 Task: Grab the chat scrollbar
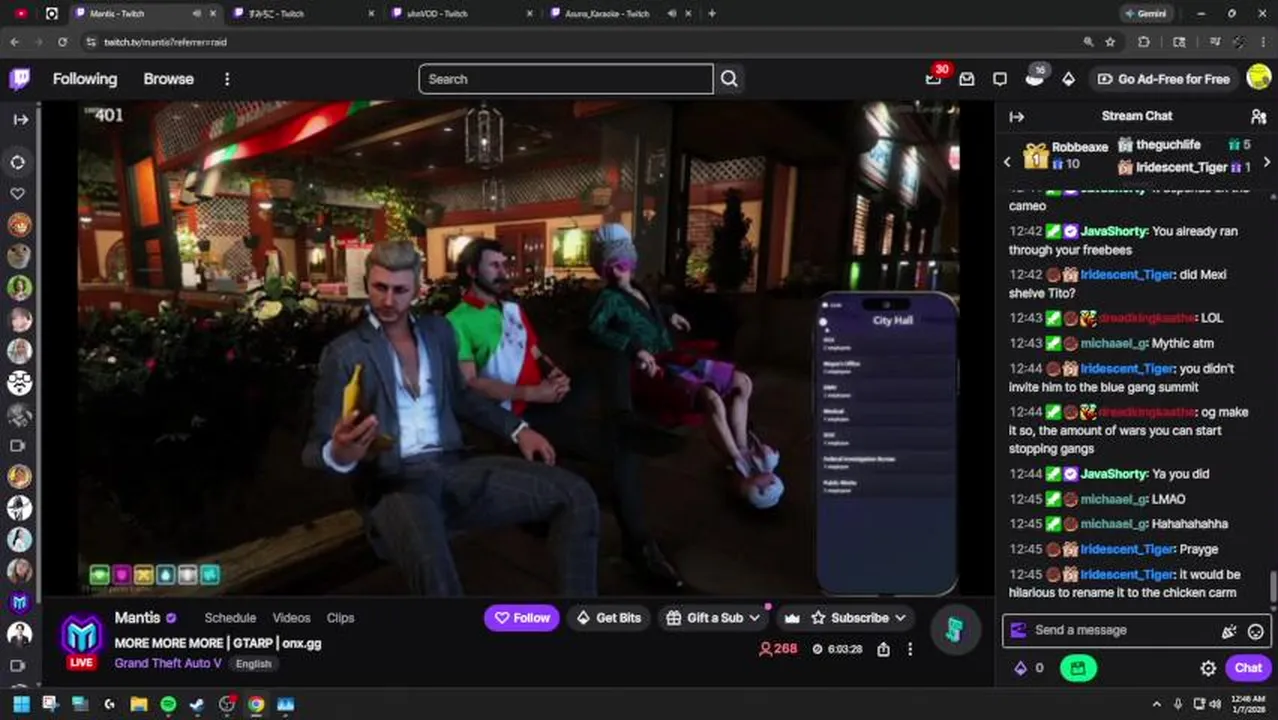click(1273, 585)
